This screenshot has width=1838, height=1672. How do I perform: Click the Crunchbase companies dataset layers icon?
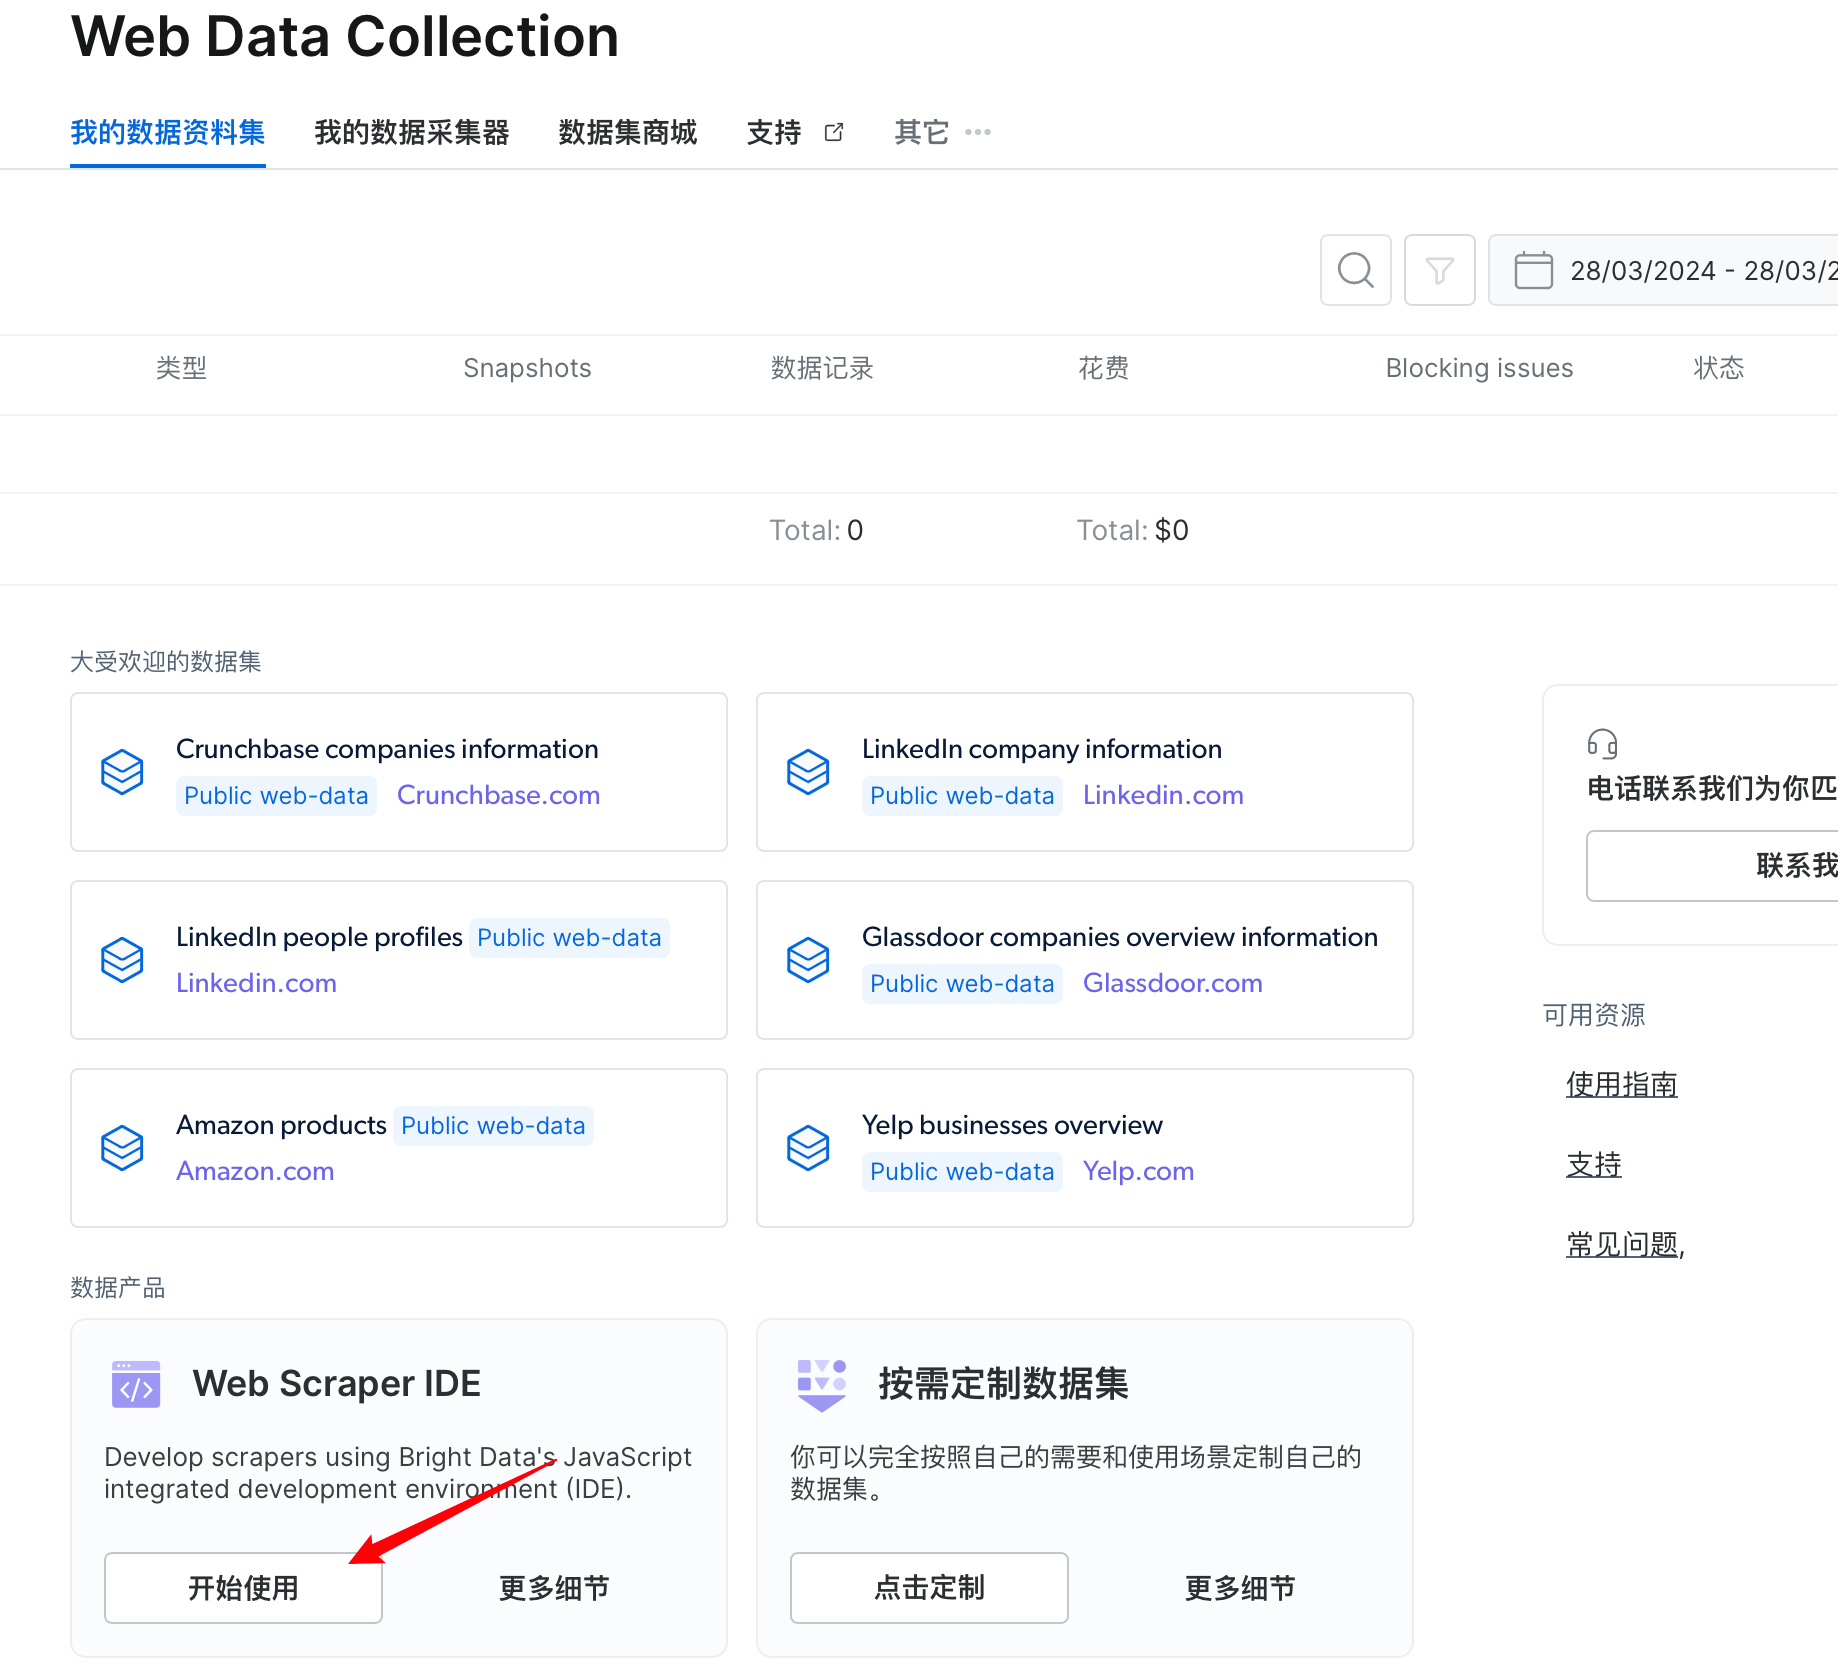point(122,772)
